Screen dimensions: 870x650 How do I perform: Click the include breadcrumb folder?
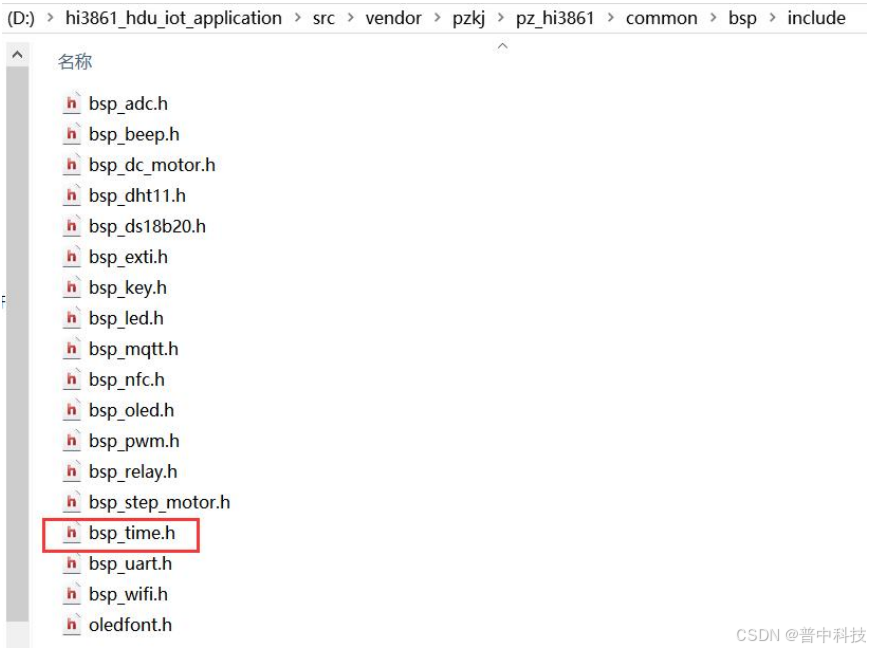pyautogui.click(x=816, y=18)
